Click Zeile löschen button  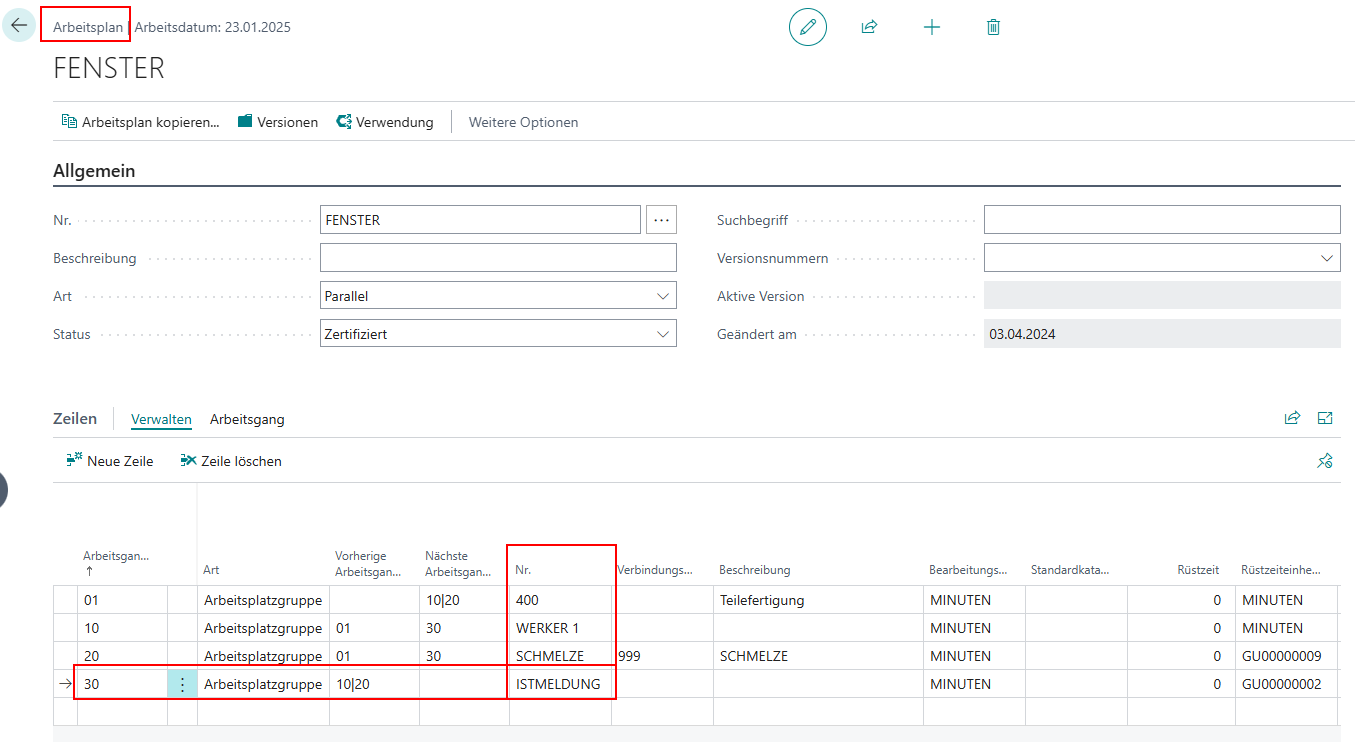[x=231, y=461]
